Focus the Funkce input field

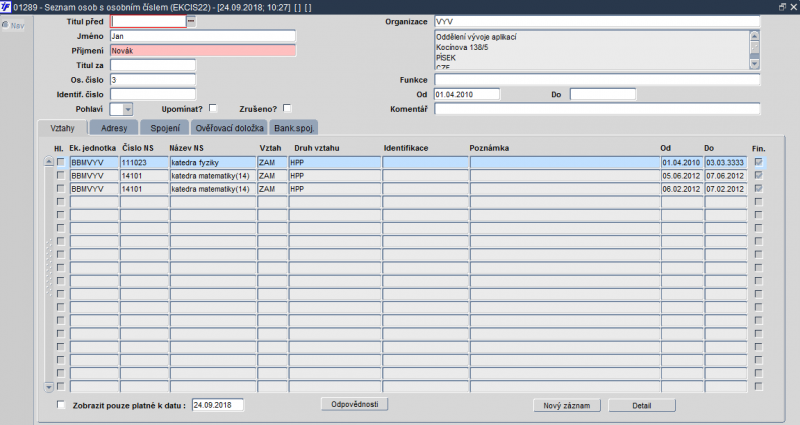(597, 80)
